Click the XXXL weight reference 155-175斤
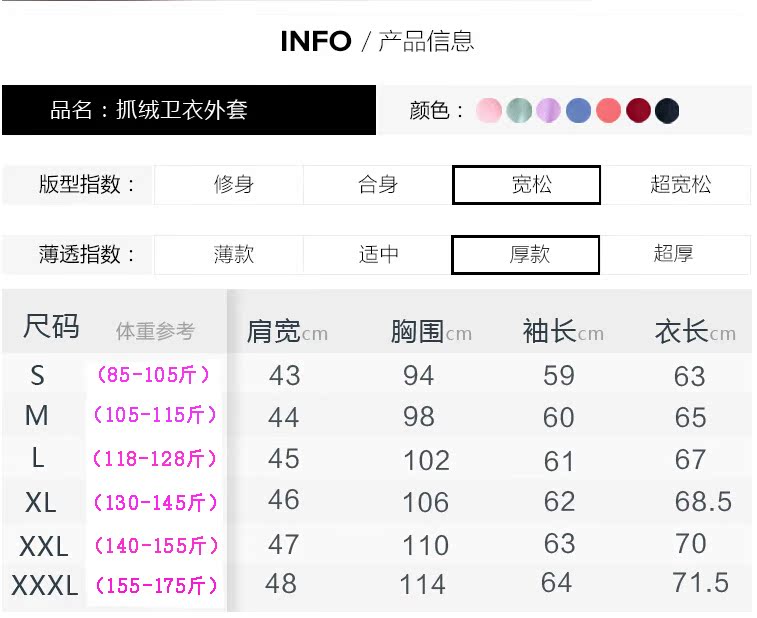This screenshot has height=618, width=757. (156, 586)
